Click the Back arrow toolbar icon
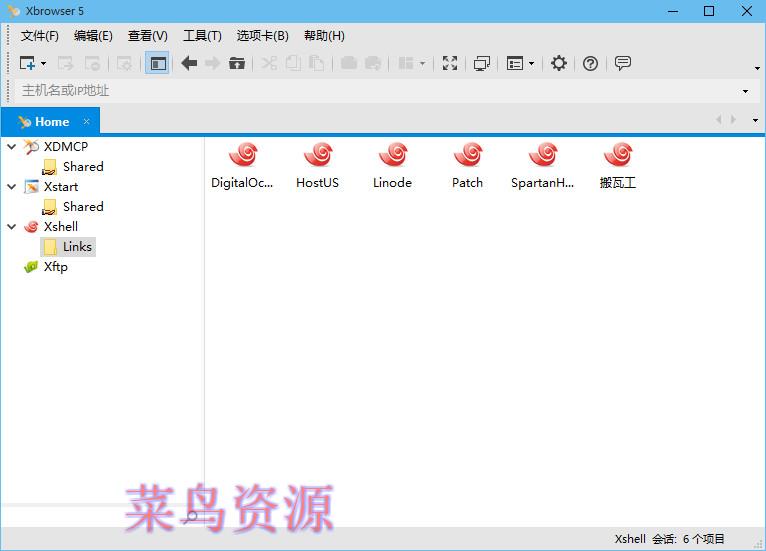 pos(189,64)
